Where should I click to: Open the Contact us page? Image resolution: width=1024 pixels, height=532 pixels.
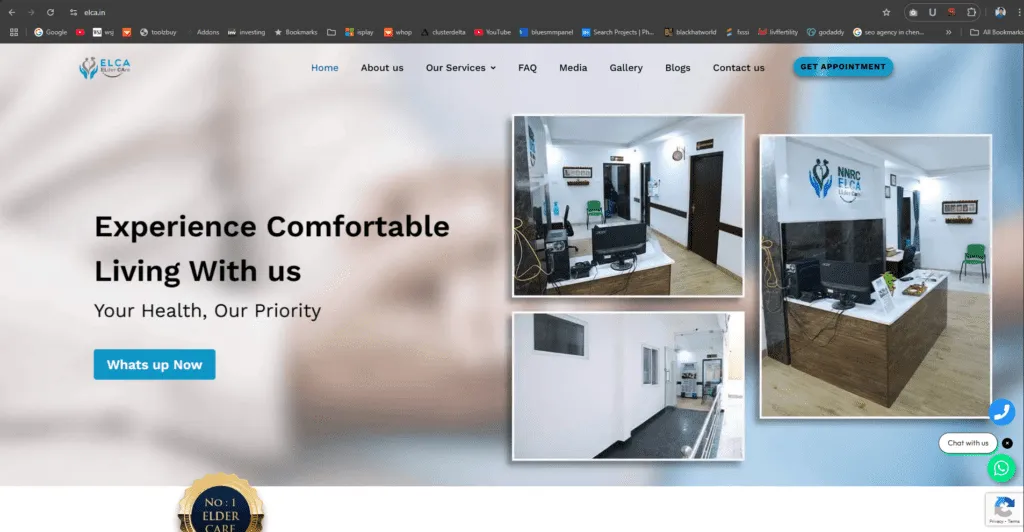(x=738, y=68)
